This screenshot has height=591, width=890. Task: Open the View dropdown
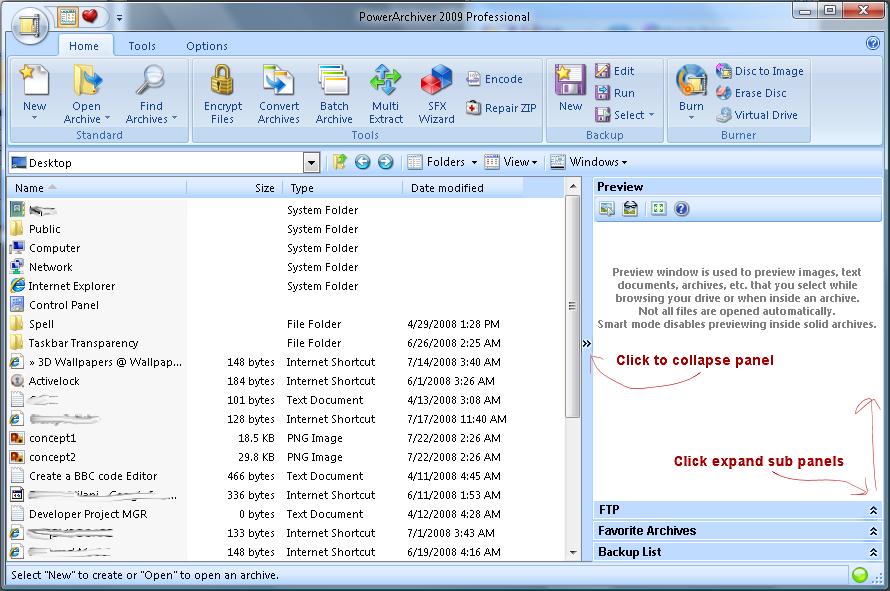point(511,162)
